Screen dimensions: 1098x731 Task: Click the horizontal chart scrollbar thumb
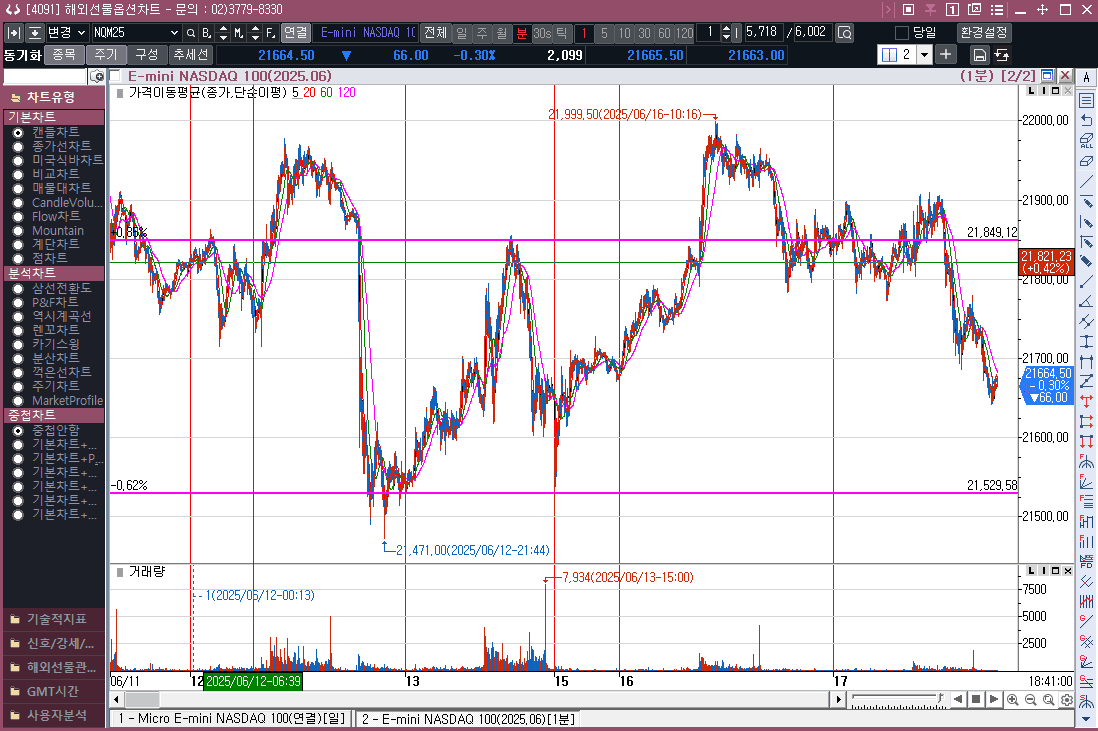[143, 699]
